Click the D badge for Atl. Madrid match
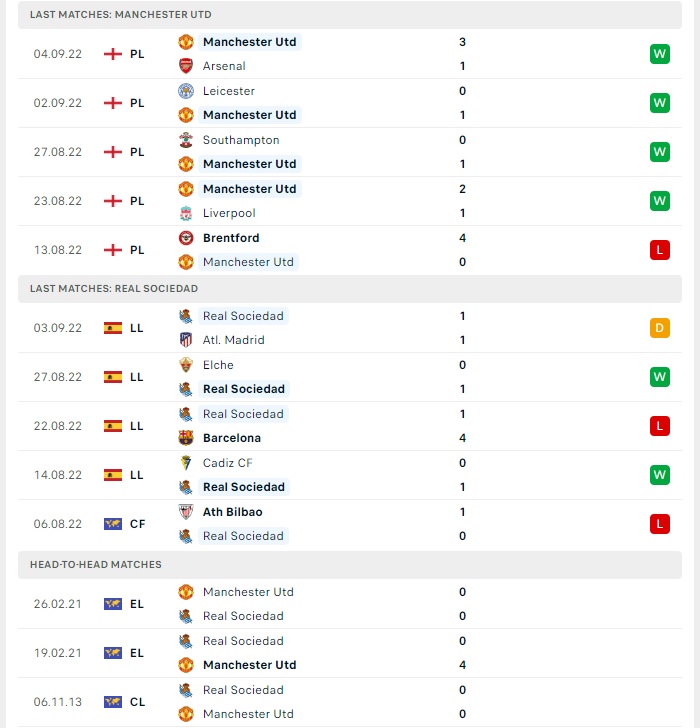This screenshot has height=728, width=700. [660, 328]
